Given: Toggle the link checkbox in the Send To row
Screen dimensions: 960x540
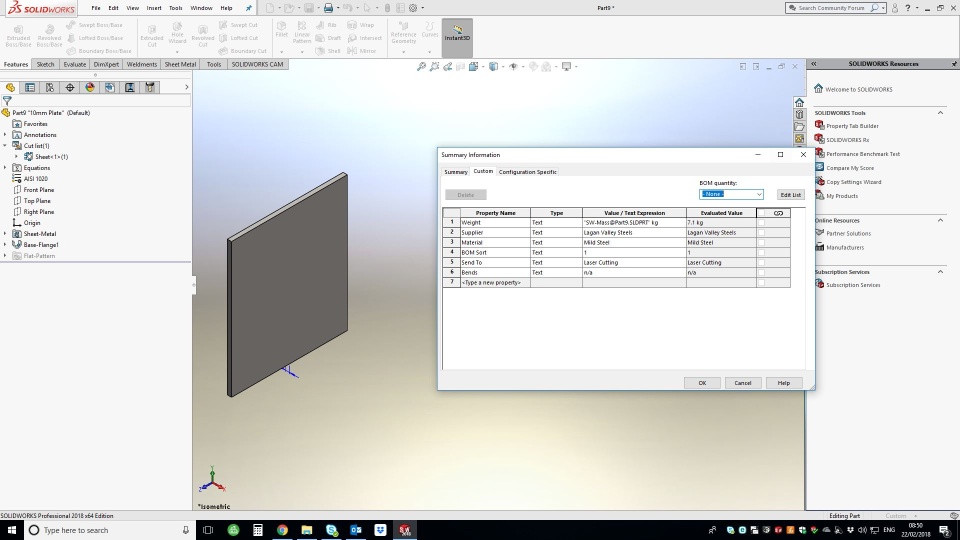Looking at the screenshot, I should click(761, 263).
